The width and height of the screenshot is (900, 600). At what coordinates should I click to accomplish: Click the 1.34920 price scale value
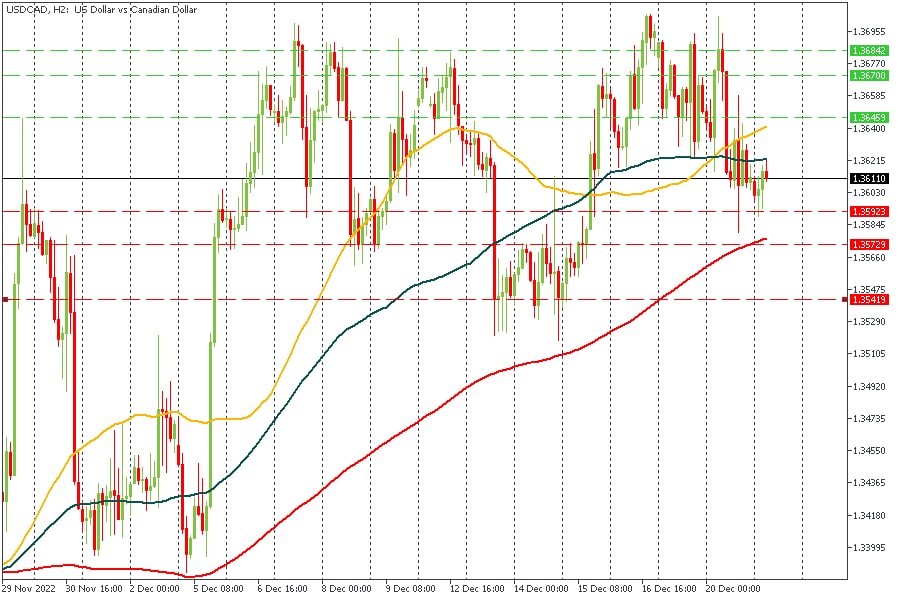click(869, 386)
